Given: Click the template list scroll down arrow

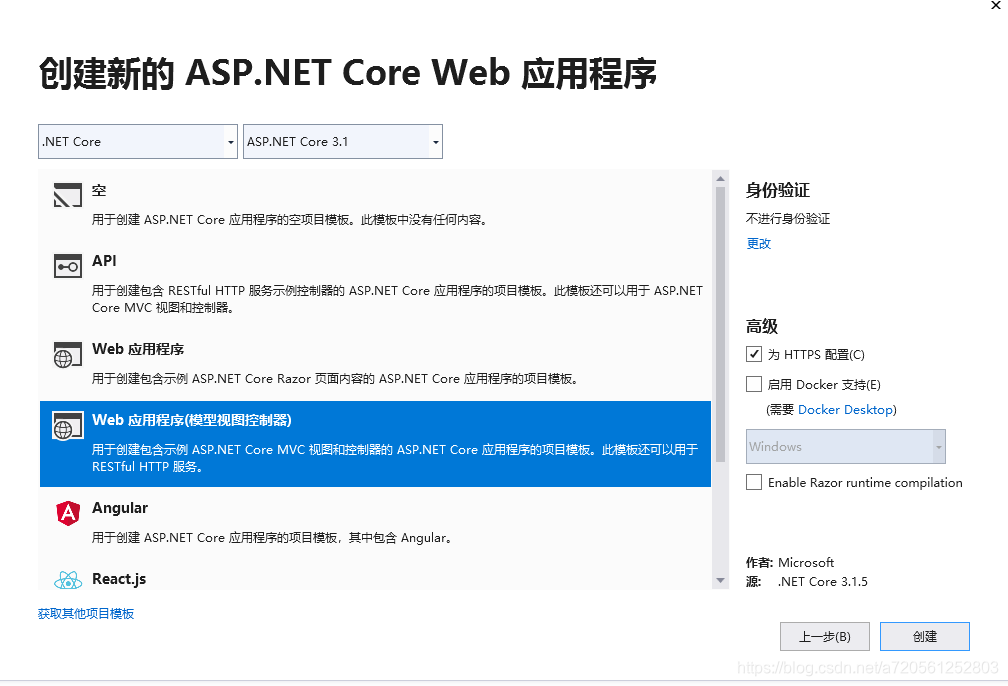Looking at the screenshot, I should [720, 581].
